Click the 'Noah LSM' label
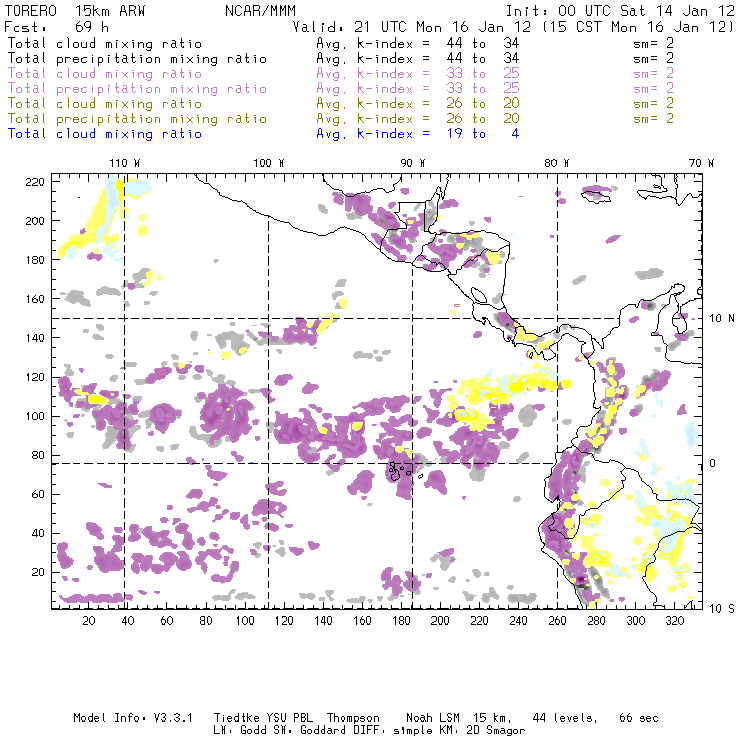740x740 pixels. point(433,718)
